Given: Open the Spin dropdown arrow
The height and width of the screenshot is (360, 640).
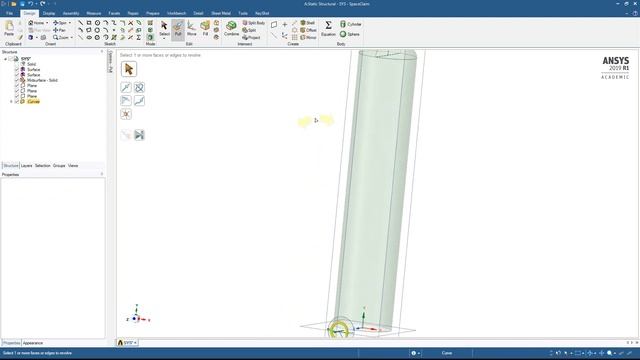Looking at the screenshot, I should click(x=69, y=23).
